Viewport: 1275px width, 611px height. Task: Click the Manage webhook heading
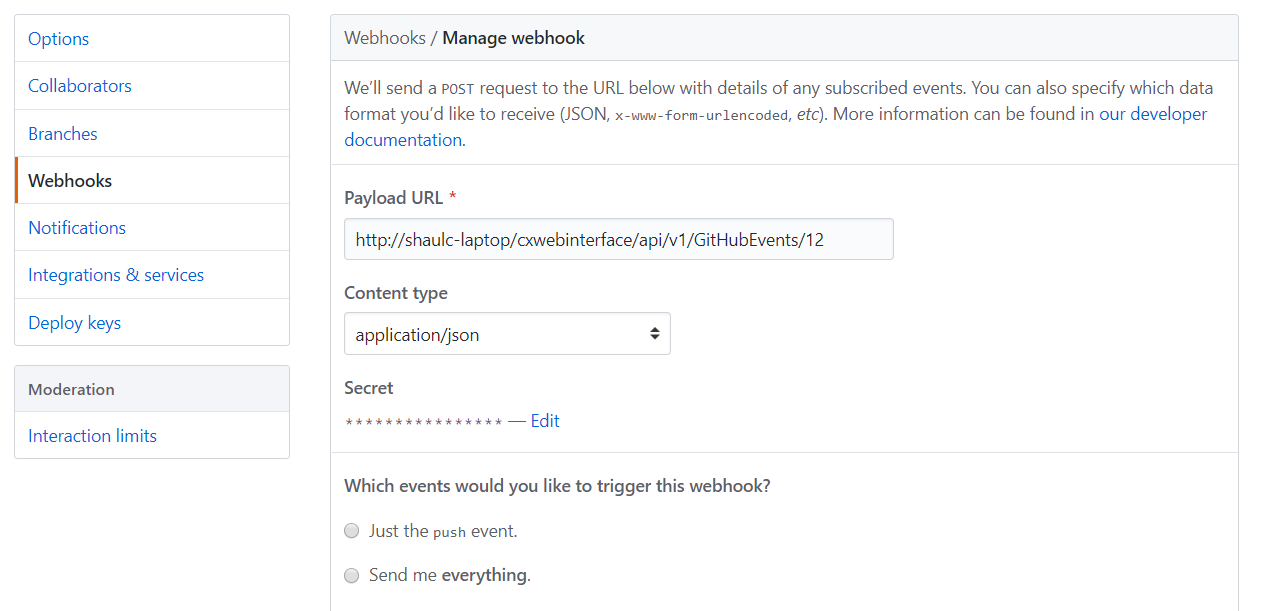[513, 36]
